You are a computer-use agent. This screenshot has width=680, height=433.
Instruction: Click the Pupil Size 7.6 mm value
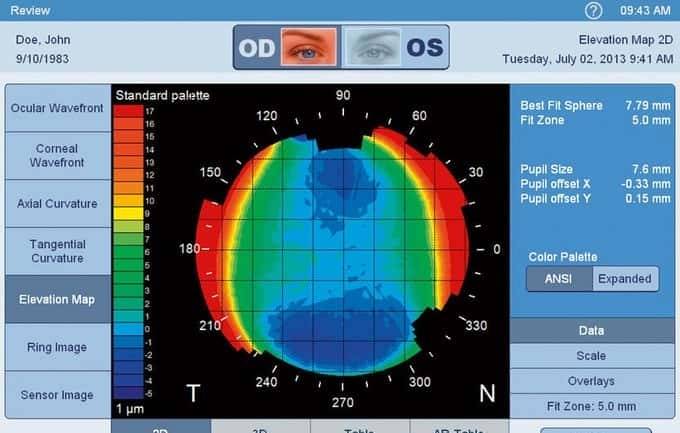pos(651,169)
